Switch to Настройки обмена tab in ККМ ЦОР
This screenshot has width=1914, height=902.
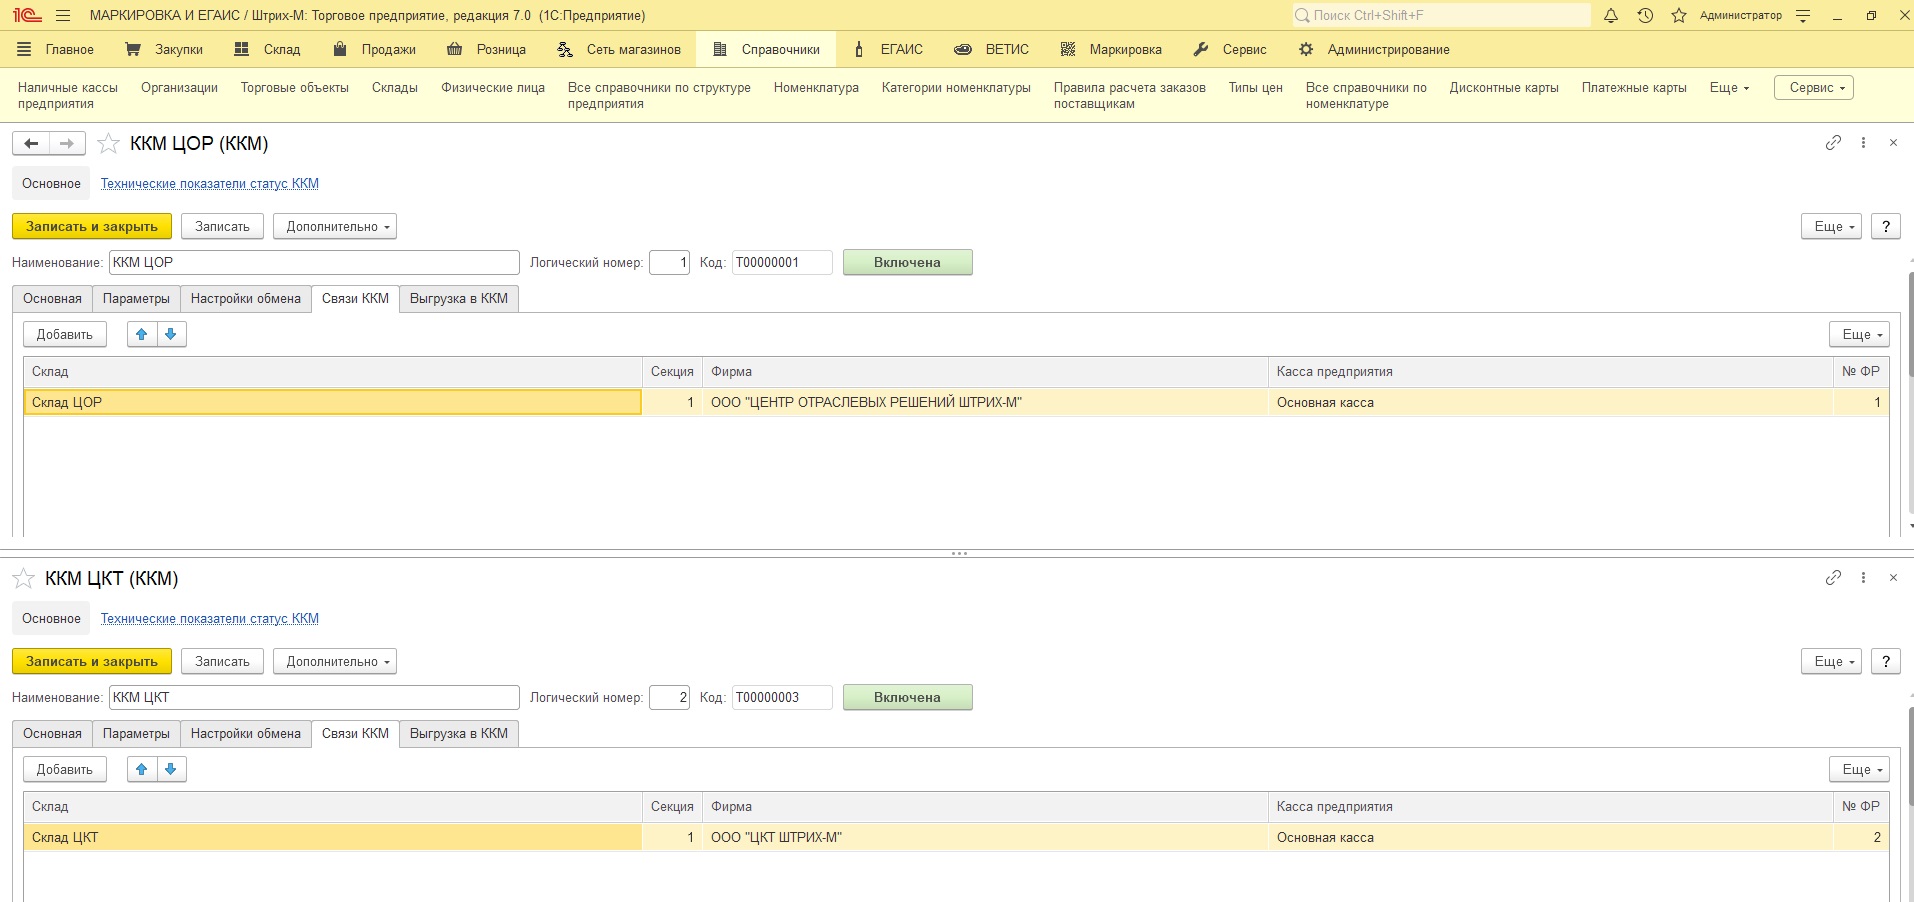[x=246, y=299]
